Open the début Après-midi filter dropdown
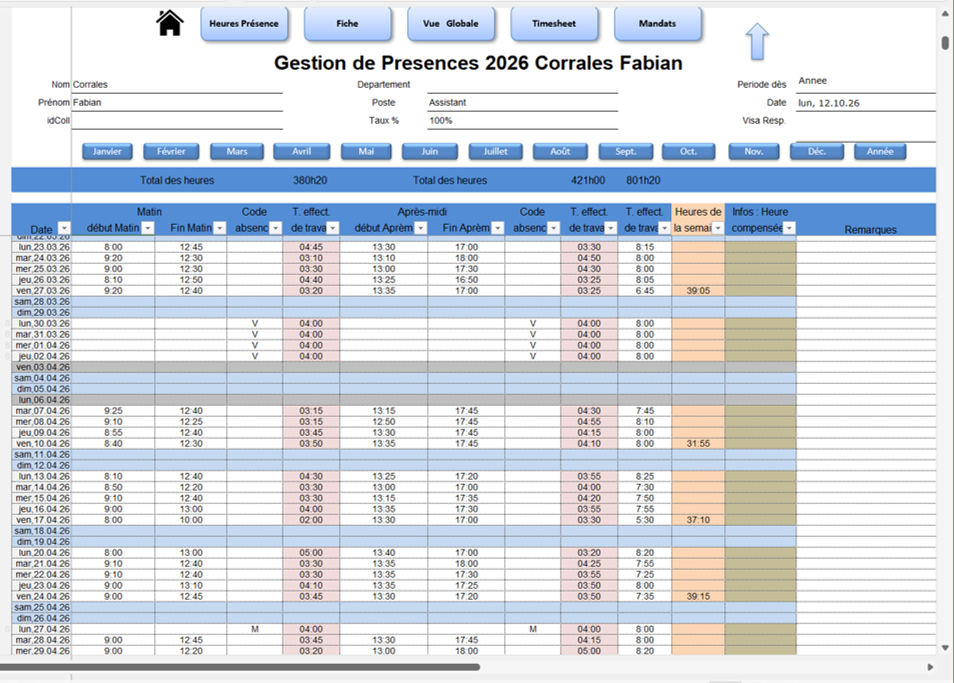Image resolution: width=954 pixels, height=683 pixels. pyautogui.click(x=420, y=227)
